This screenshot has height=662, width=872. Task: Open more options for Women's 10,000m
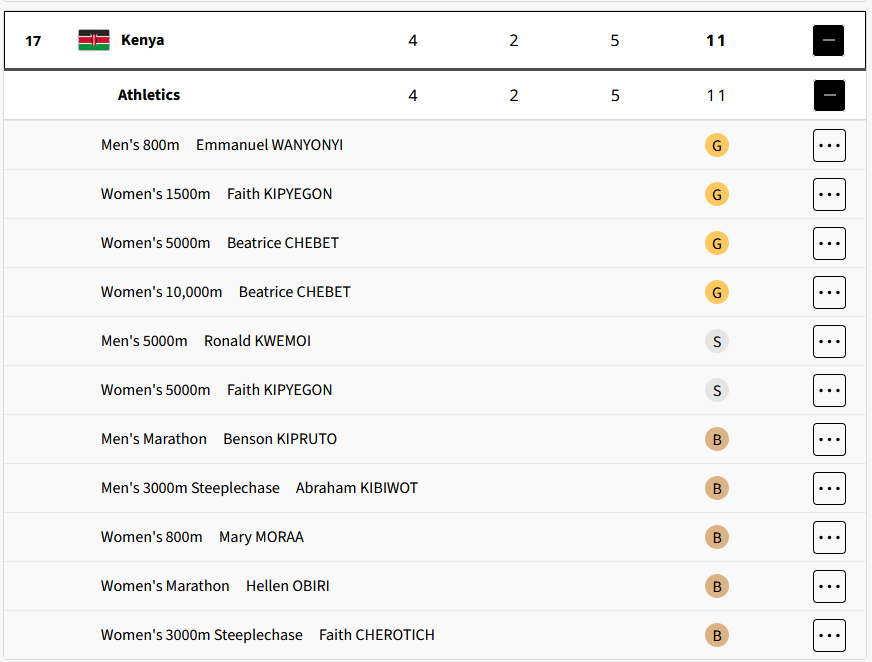coord(829,292)
